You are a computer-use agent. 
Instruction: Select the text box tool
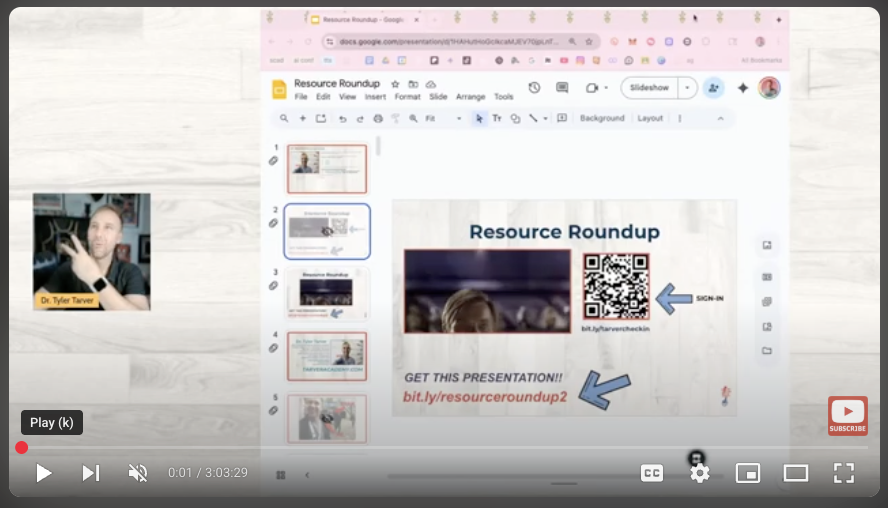pyautogui.click(x=497, y=118)
